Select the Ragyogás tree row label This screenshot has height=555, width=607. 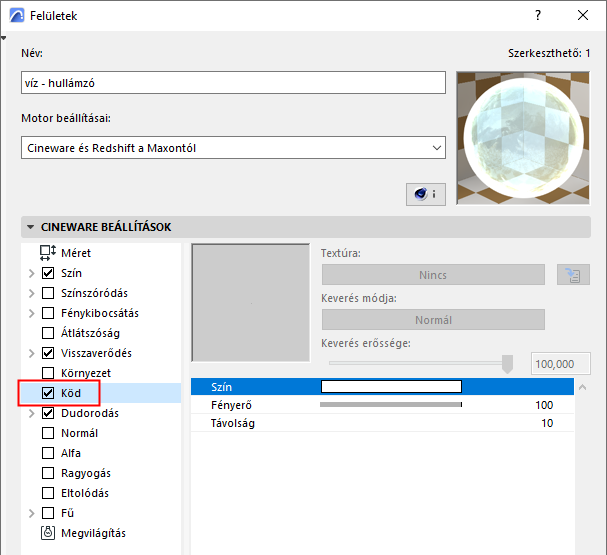pyautogui.click(x=86, y=473)
